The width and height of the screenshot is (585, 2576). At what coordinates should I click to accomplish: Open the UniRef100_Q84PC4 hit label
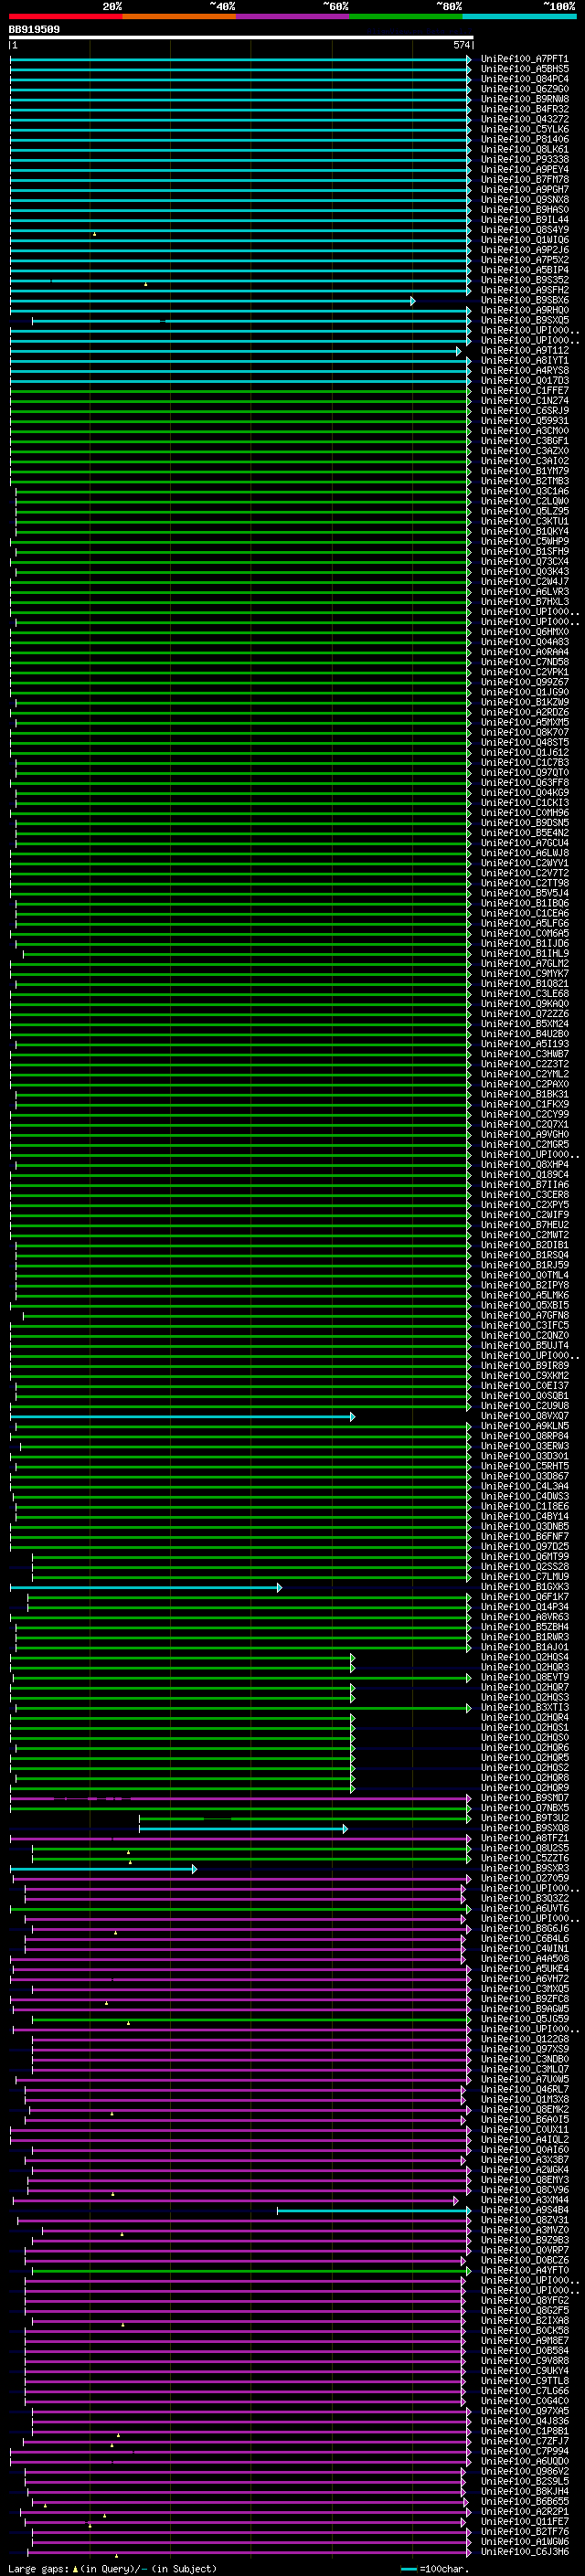525,79
